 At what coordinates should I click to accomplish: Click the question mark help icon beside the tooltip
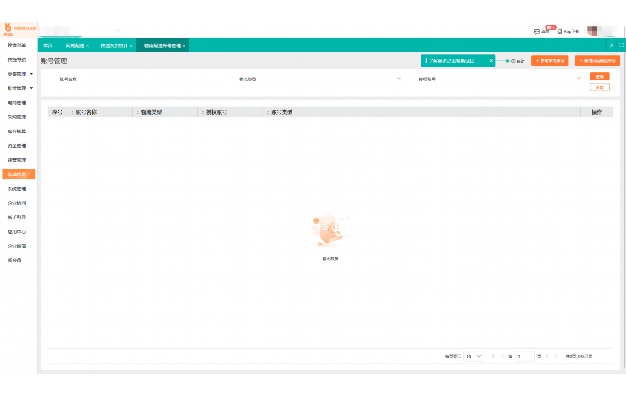[x=513, y=61]
